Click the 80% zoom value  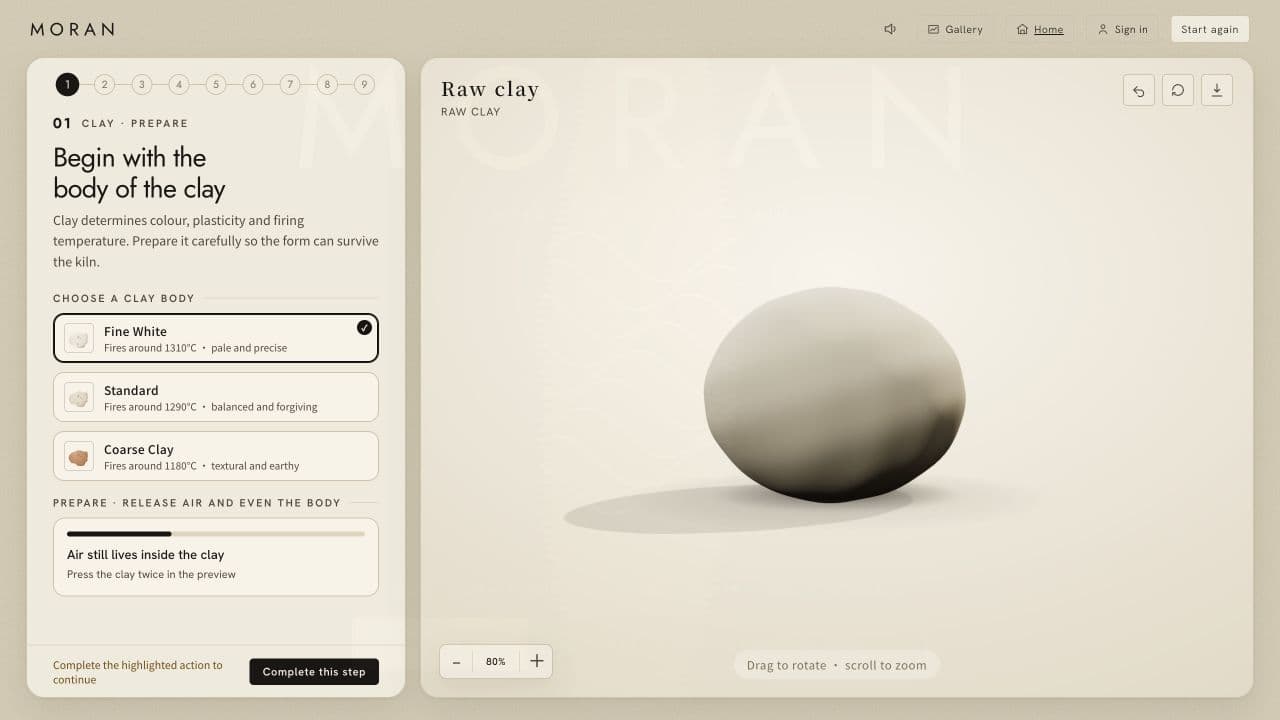click(x=496, y=661)
